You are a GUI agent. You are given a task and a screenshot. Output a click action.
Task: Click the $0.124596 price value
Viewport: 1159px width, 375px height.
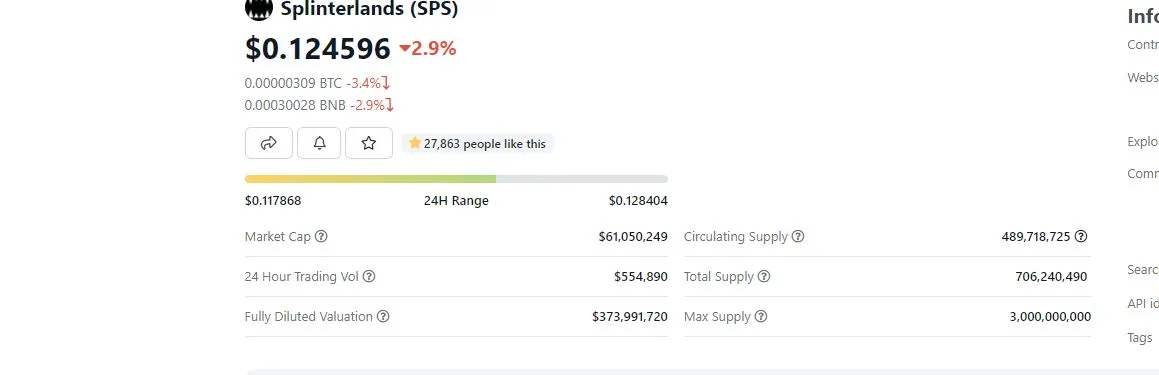pyautogui.click(x=318, y=49)
